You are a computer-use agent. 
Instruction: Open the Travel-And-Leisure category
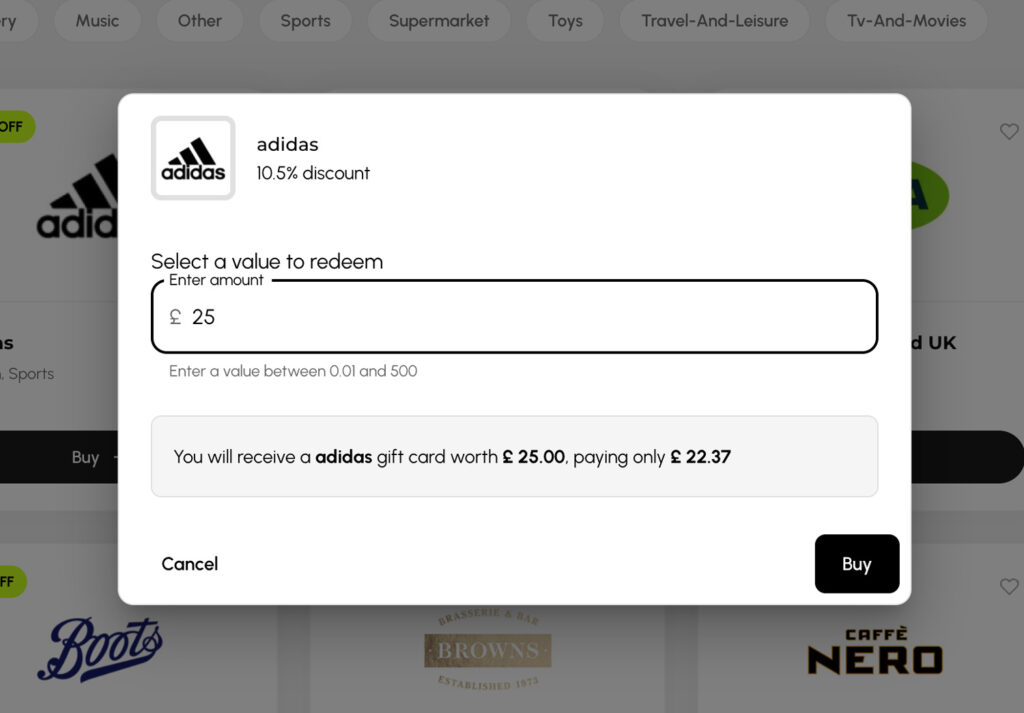click(x=714, y=21)
